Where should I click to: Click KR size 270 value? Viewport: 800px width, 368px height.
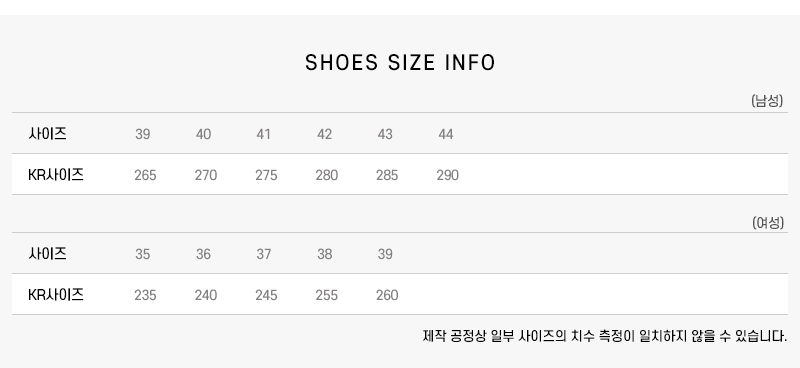click(206, 176)
